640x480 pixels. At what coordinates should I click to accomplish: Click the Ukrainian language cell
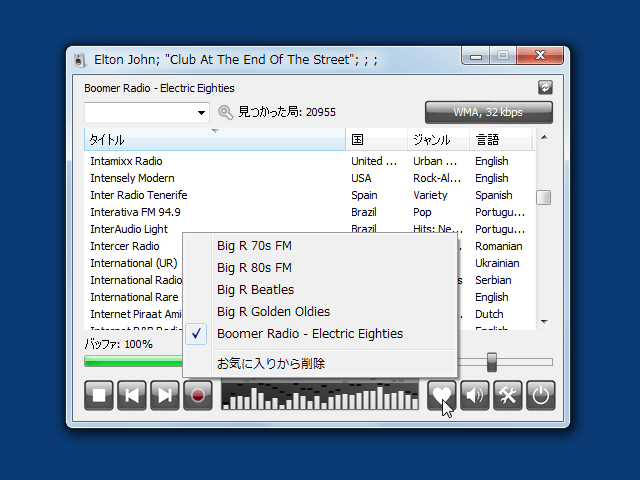point(497,263)
